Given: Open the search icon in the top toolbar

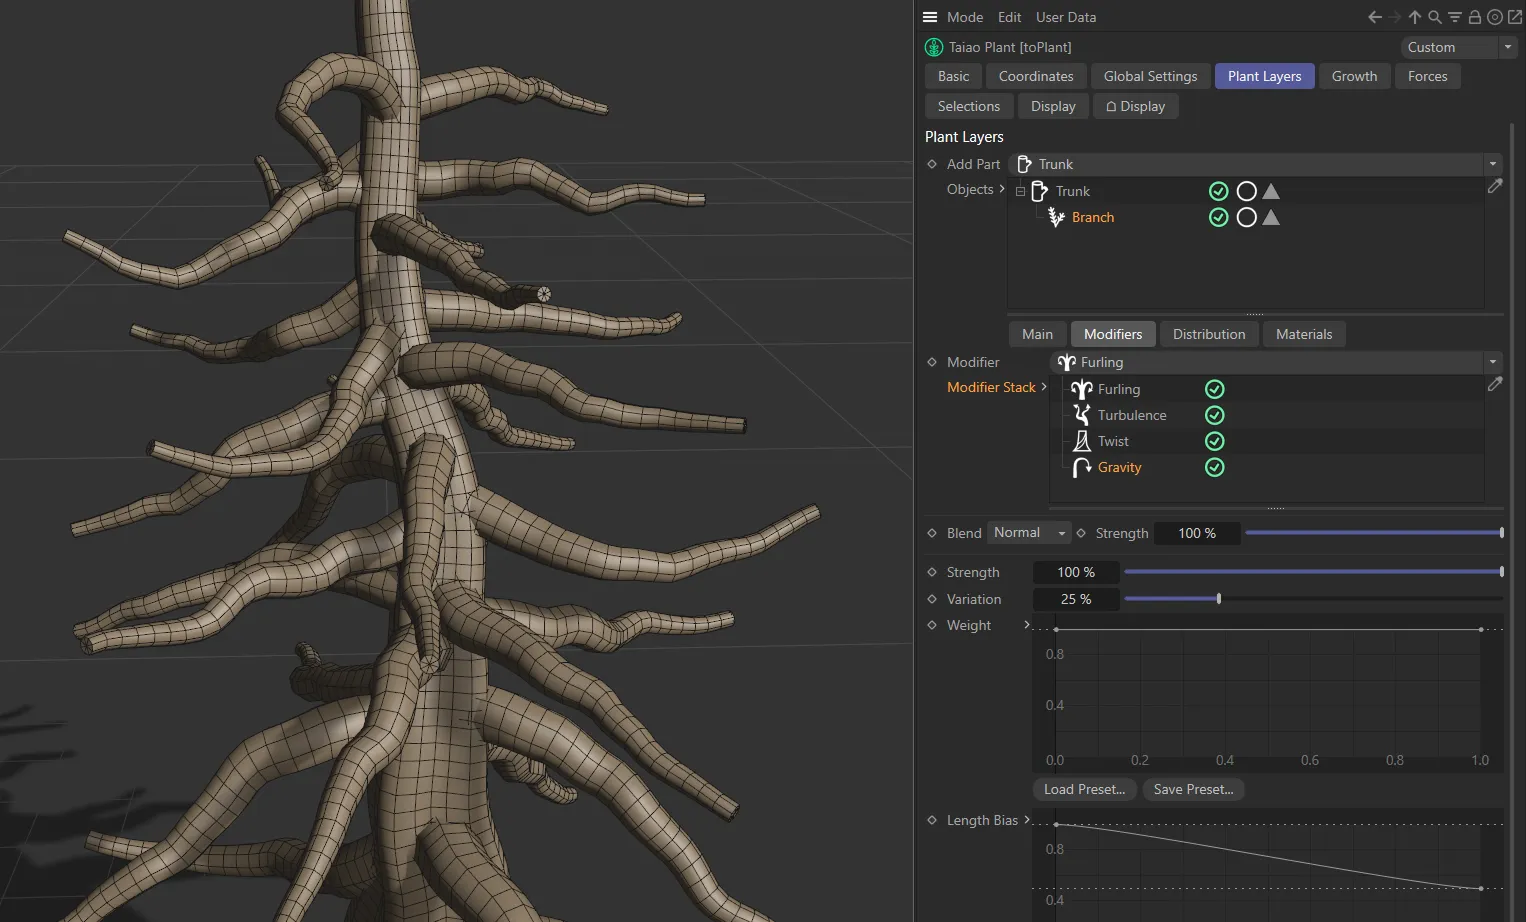Looking at the screenshot, I should (1435, 17).
